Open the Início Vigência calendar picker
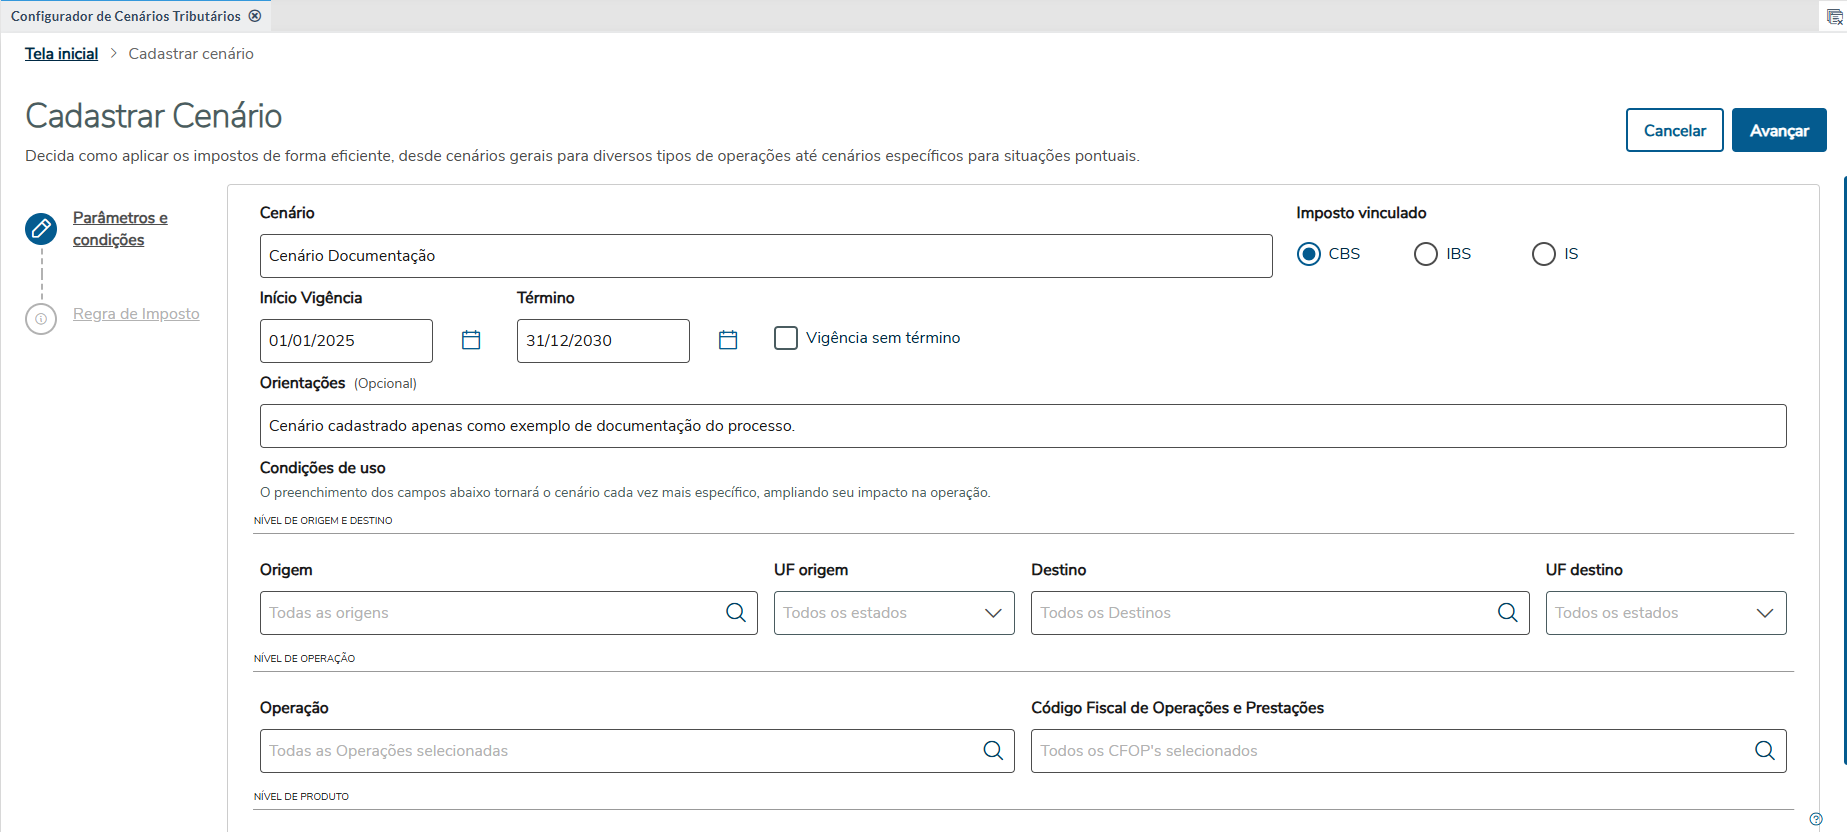1847x832 pixels. 471,340
